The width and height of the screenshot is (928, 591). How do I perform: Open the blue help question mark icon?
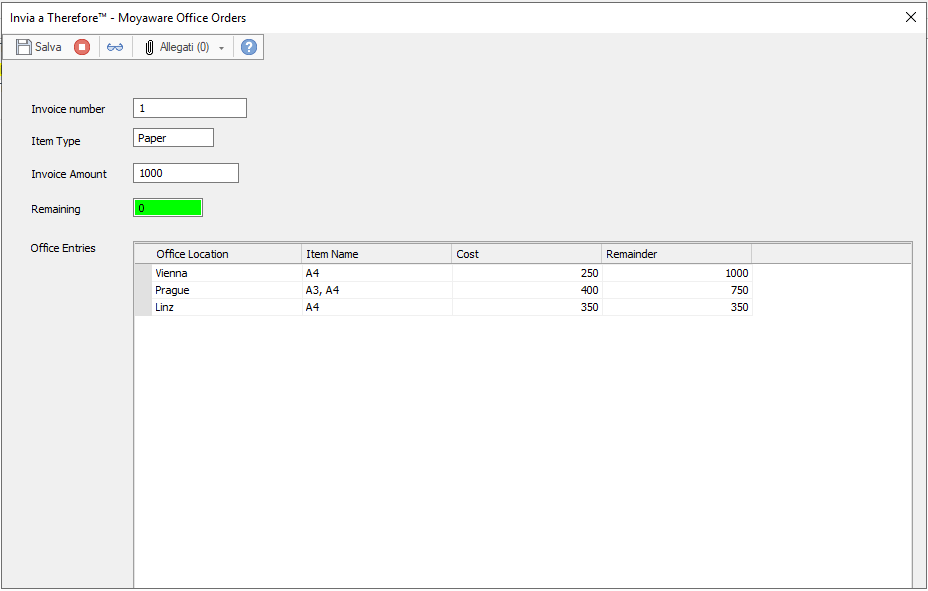[x=248, y=46]
